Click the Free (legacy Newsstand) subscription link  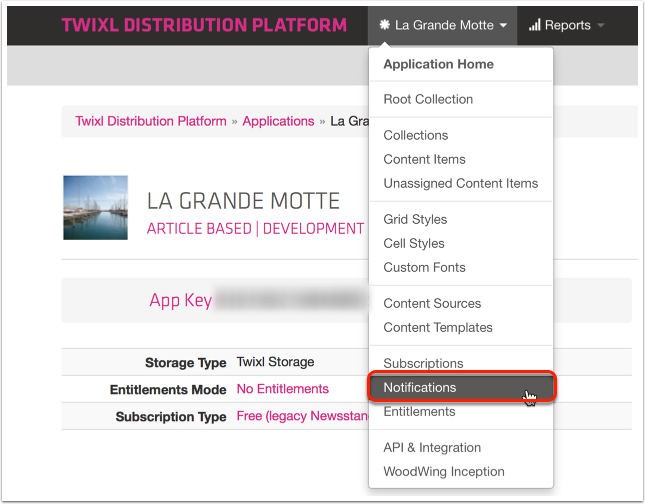point(303,416)
